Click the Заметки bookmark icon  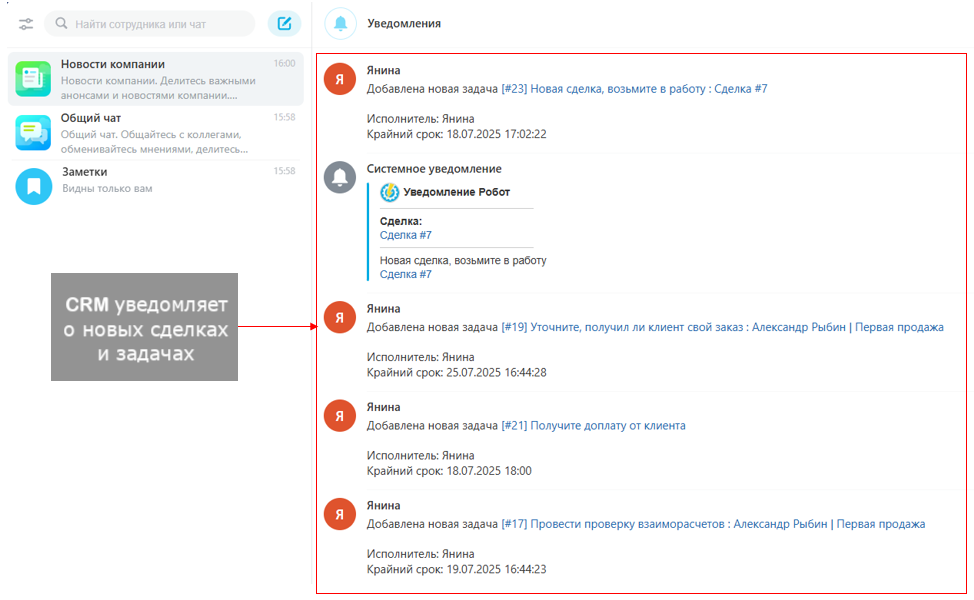pos(33,186)
